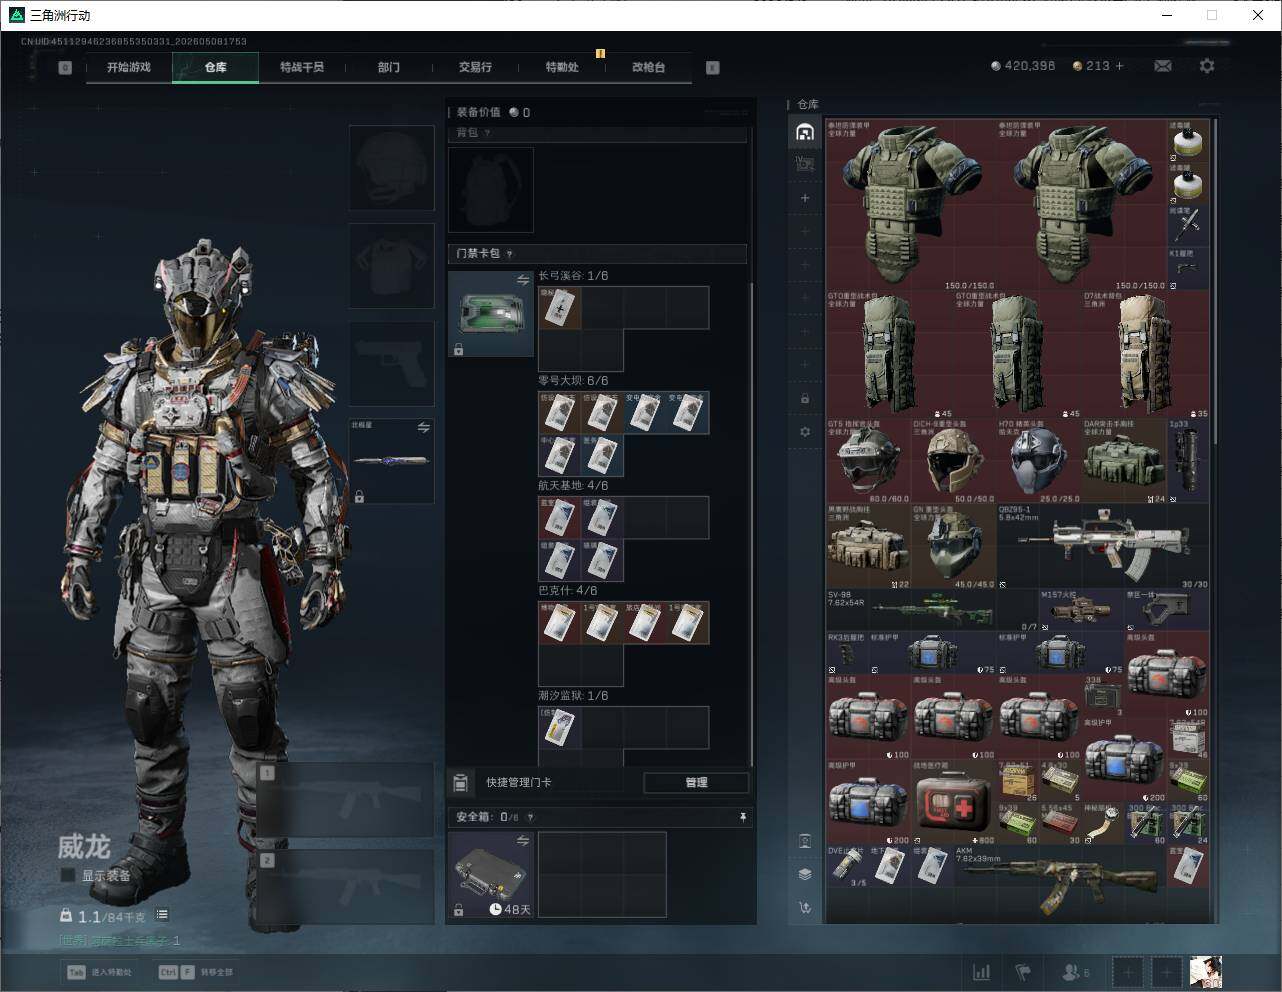Click the 巴克什: 4/6 label

(567, 591)
